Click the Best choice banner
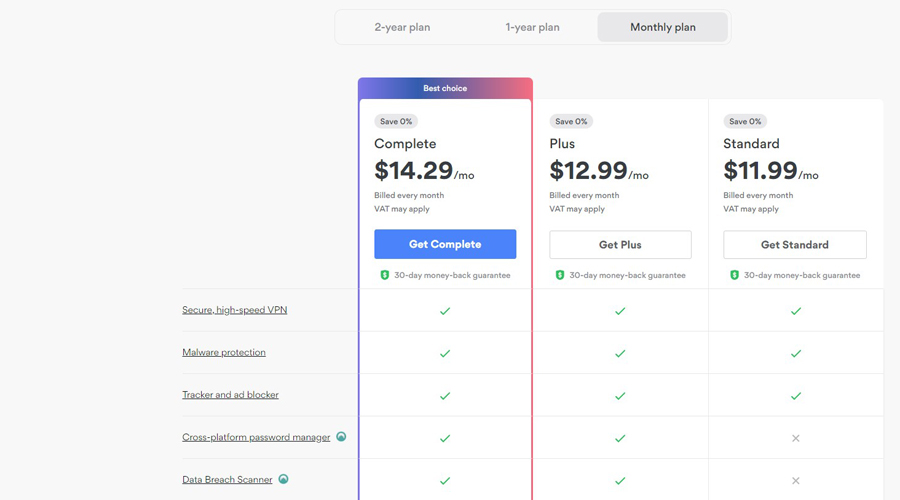Screen dimensions: 900x500 point(445,88)
